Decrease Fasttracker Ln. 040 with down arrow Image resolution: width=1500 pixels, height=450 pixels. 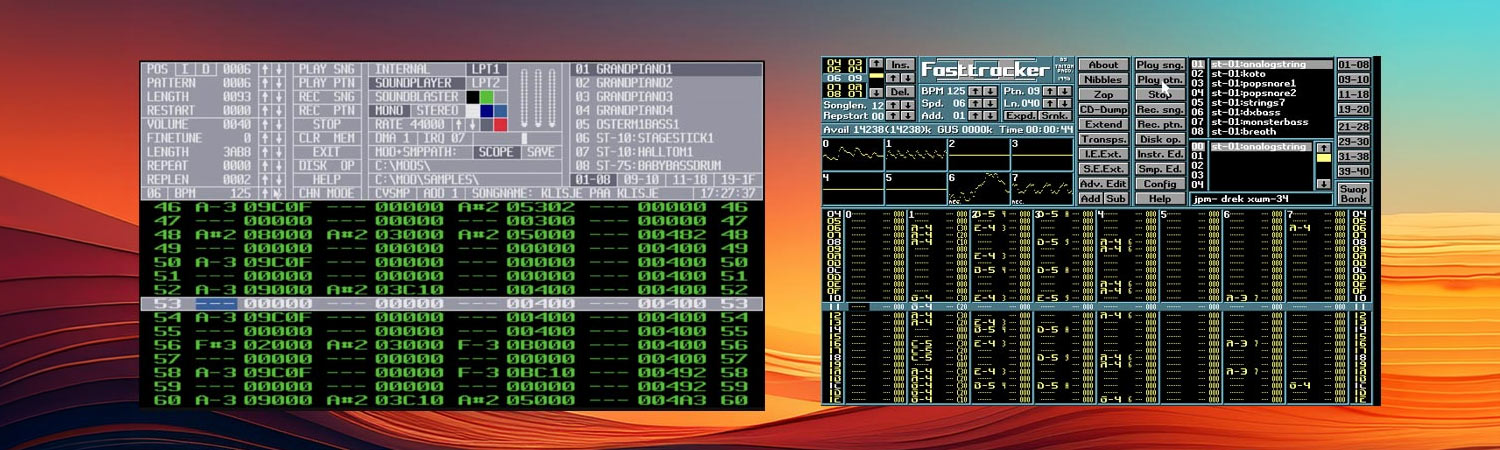click(x=1064, y=103)
